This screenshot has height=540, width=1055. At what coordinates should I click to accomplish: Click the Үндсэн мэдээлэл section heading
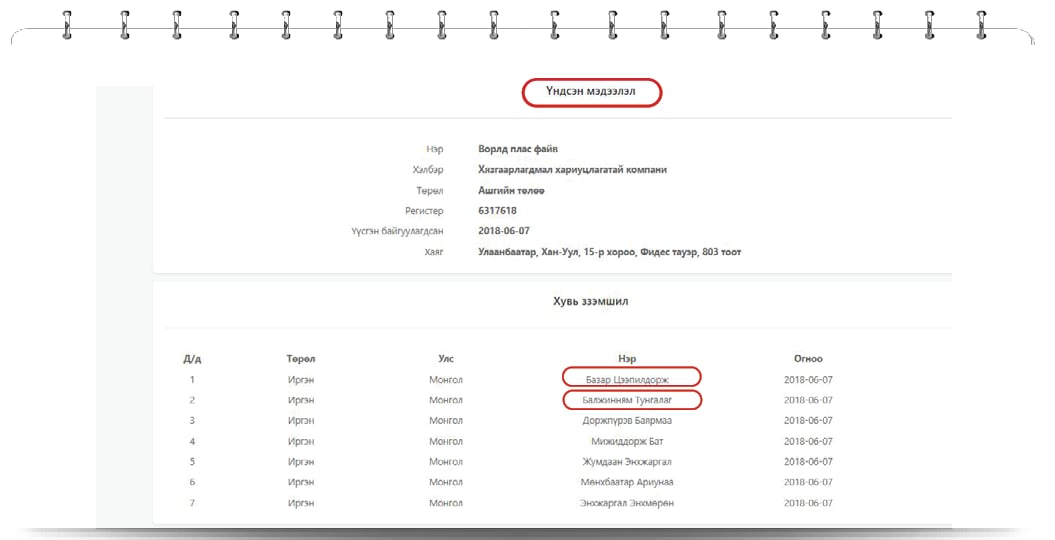click(590, 92)
